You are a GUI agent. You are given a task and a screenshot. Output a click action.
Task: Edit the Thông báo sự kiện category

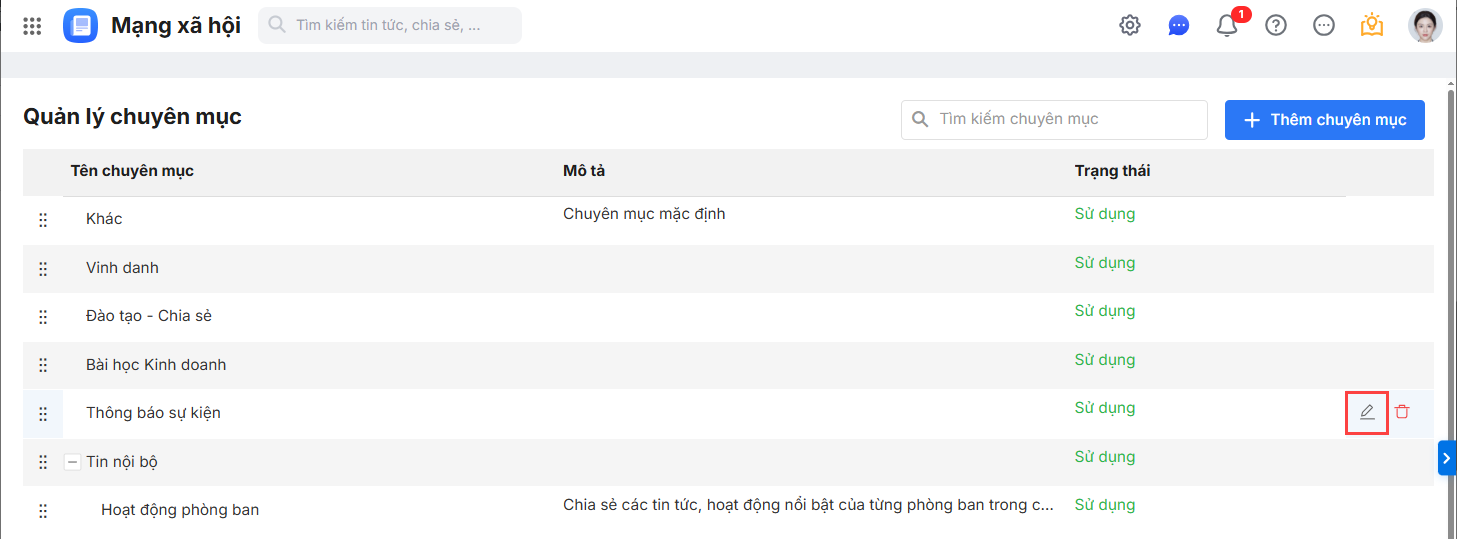point(1367,412)
